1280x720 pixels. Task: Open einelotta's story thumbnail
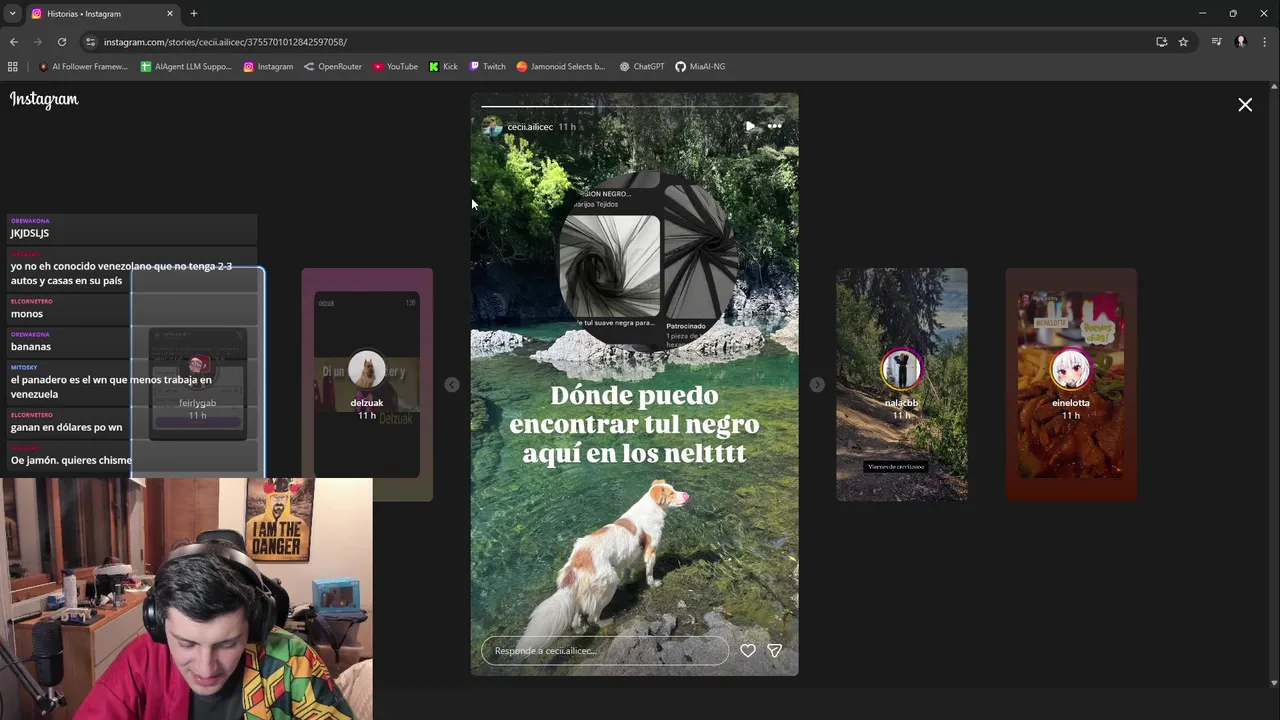[x=1071, y=384]
